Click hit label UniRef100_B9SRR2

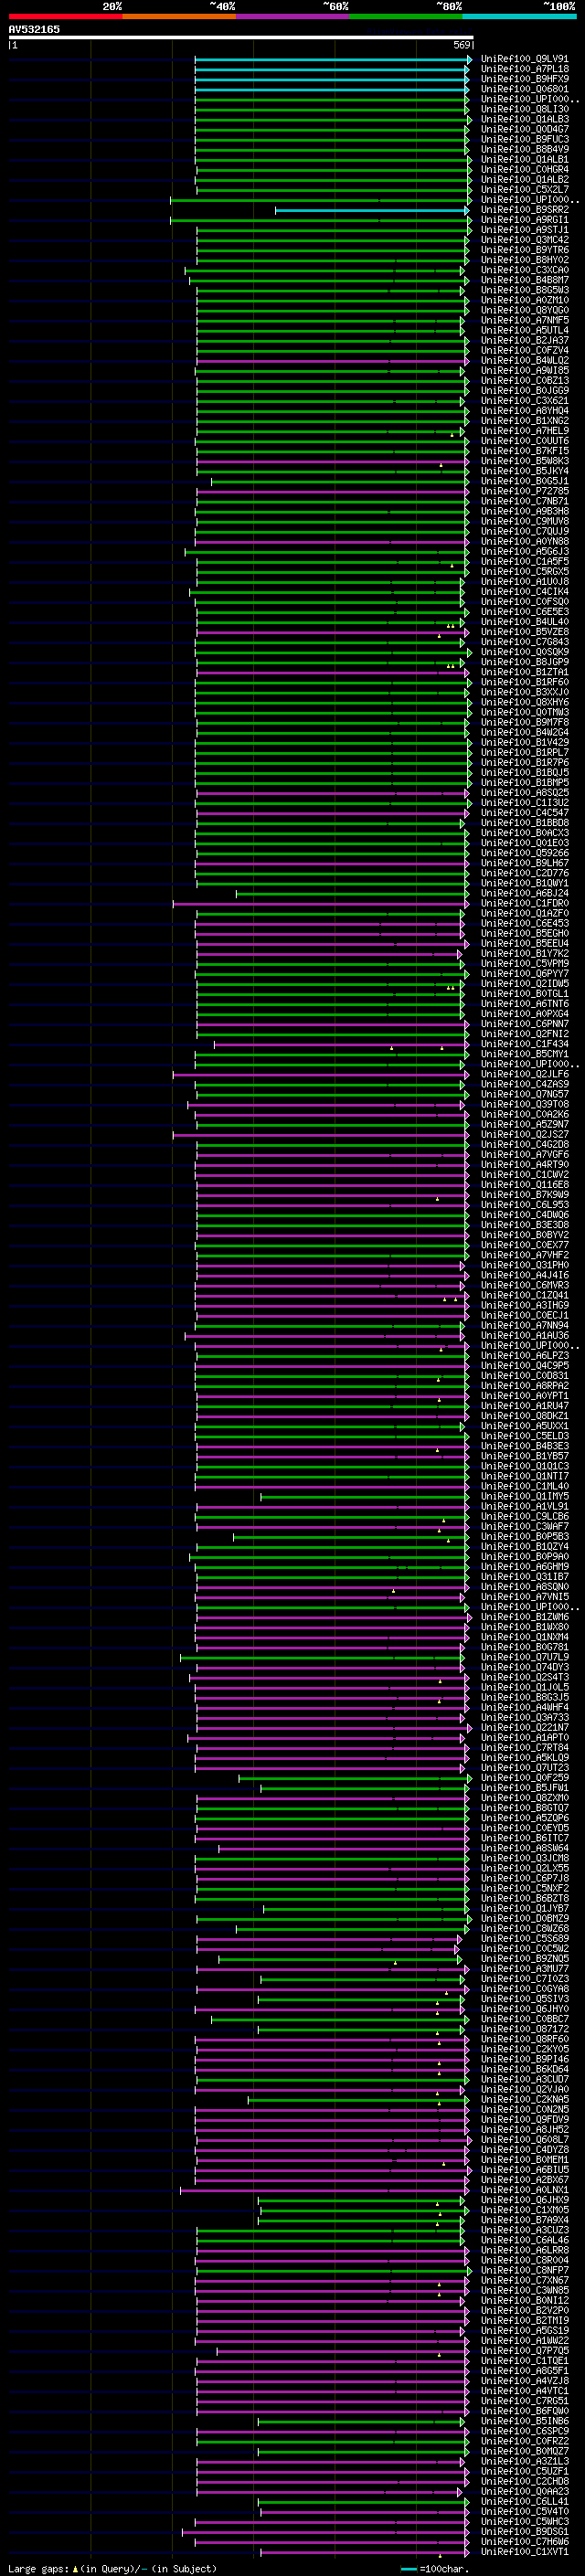click(524, 210)
